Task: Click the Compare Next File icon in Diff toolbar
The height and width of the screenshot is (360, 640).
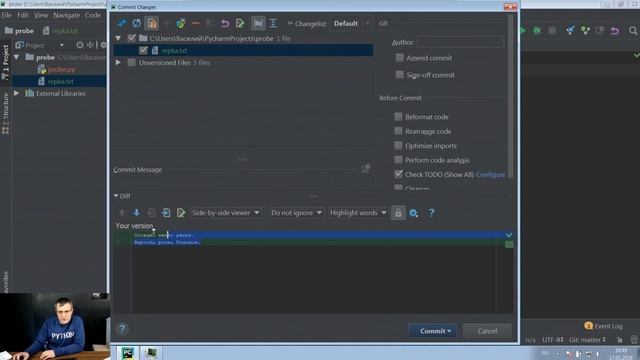Action: [166, 213]
